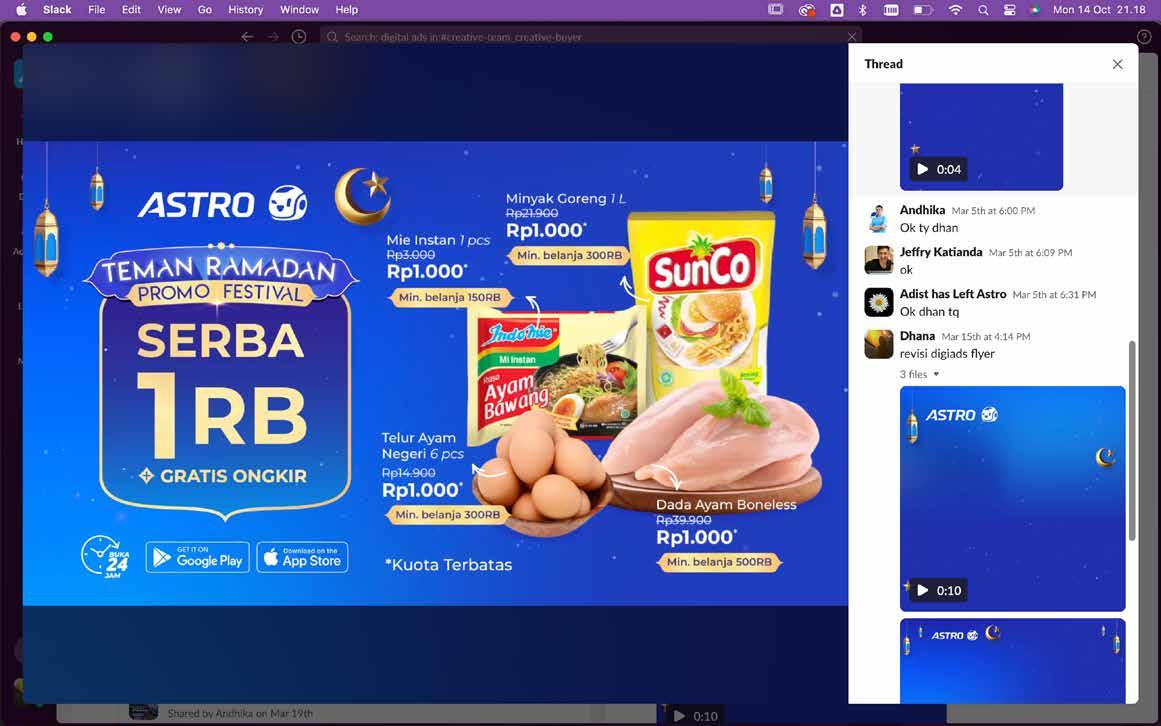Viewport: 1161px width, 726px height.
Task: Play the 0:10 video behind the preview
Action: (x=680, y=716)
